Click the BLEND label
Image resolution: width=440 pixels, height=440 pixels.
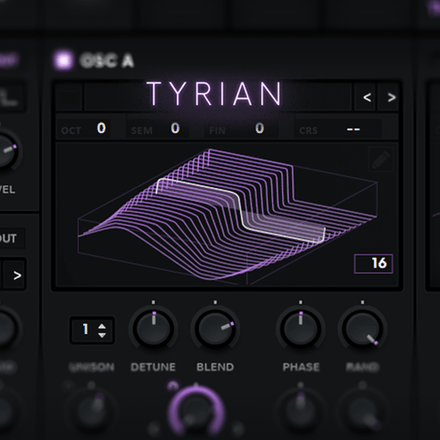(215, 367)
